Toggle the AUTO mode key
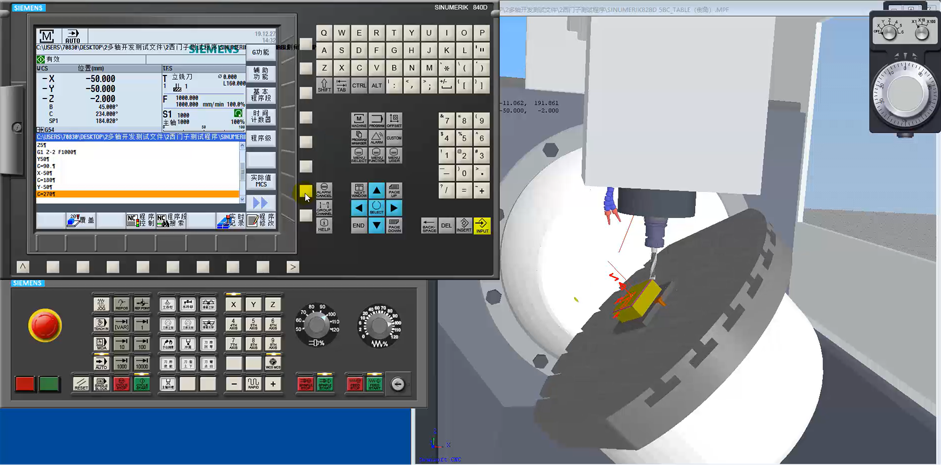This screenshot has height=465, width=941. [101, 364]
